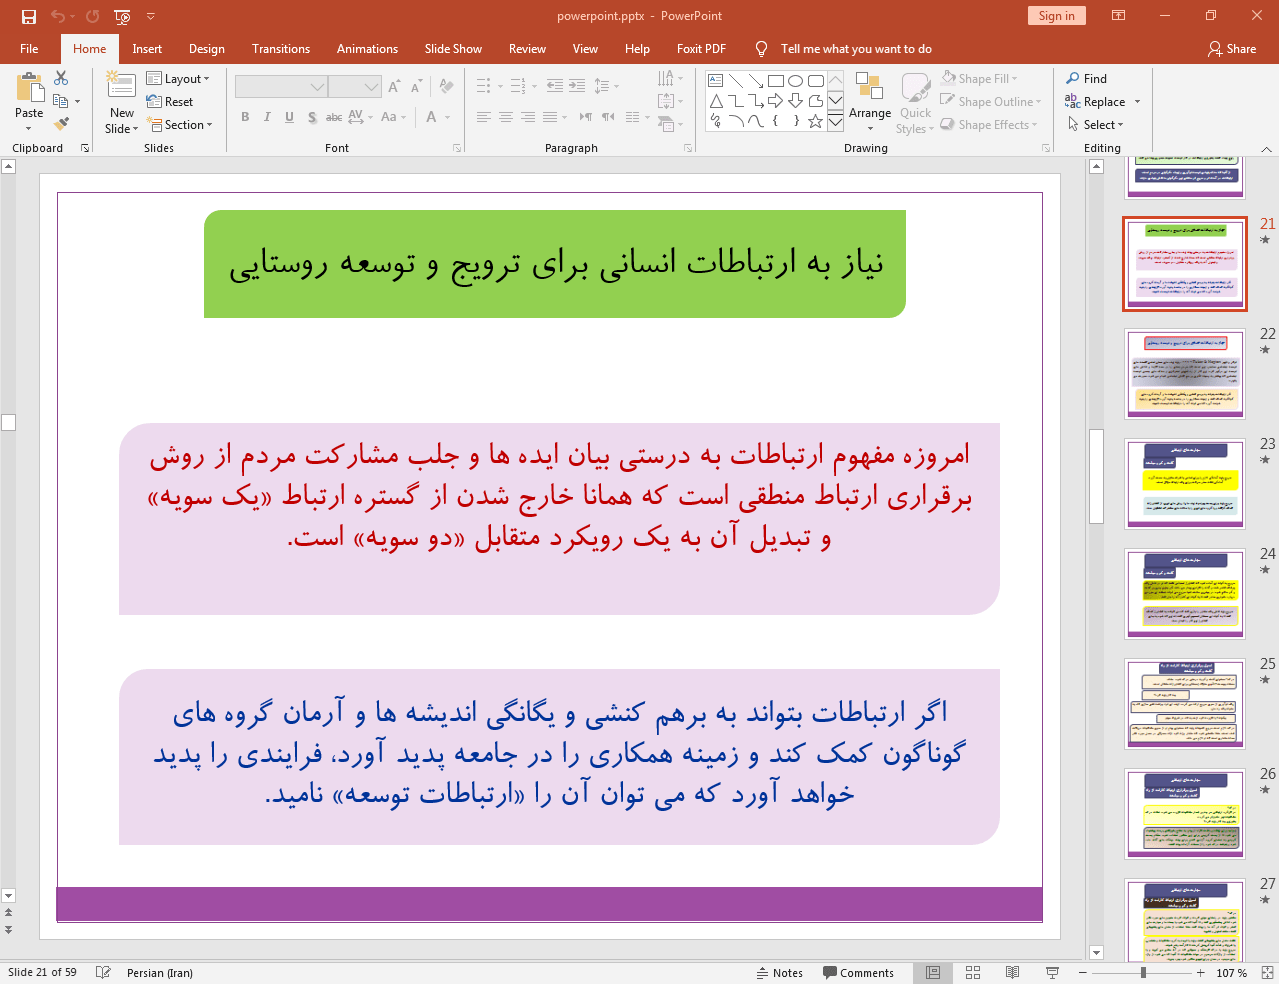Open the Foxit PDF tab
This screenshot has width=1279, height=984.
click(x=701, y=48)
